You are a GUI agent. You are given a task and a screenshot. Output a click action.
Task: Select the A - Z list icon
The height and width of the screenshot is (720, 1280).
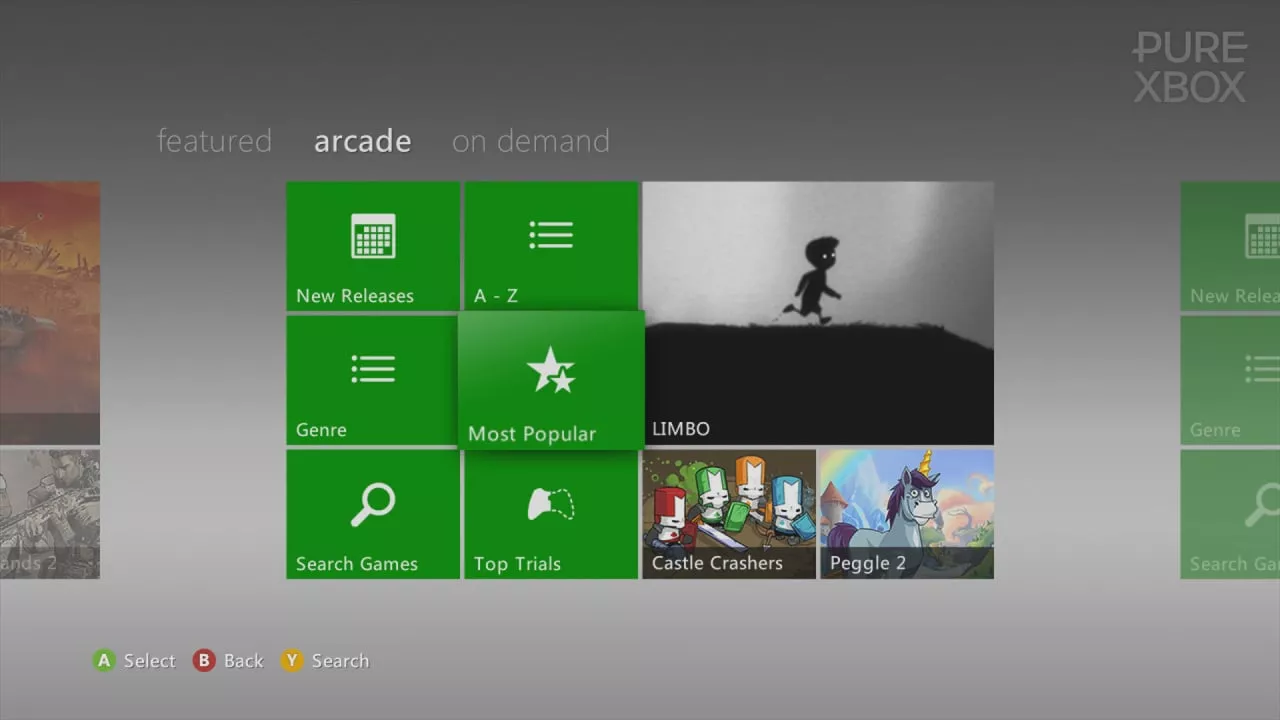click(551, 236)
